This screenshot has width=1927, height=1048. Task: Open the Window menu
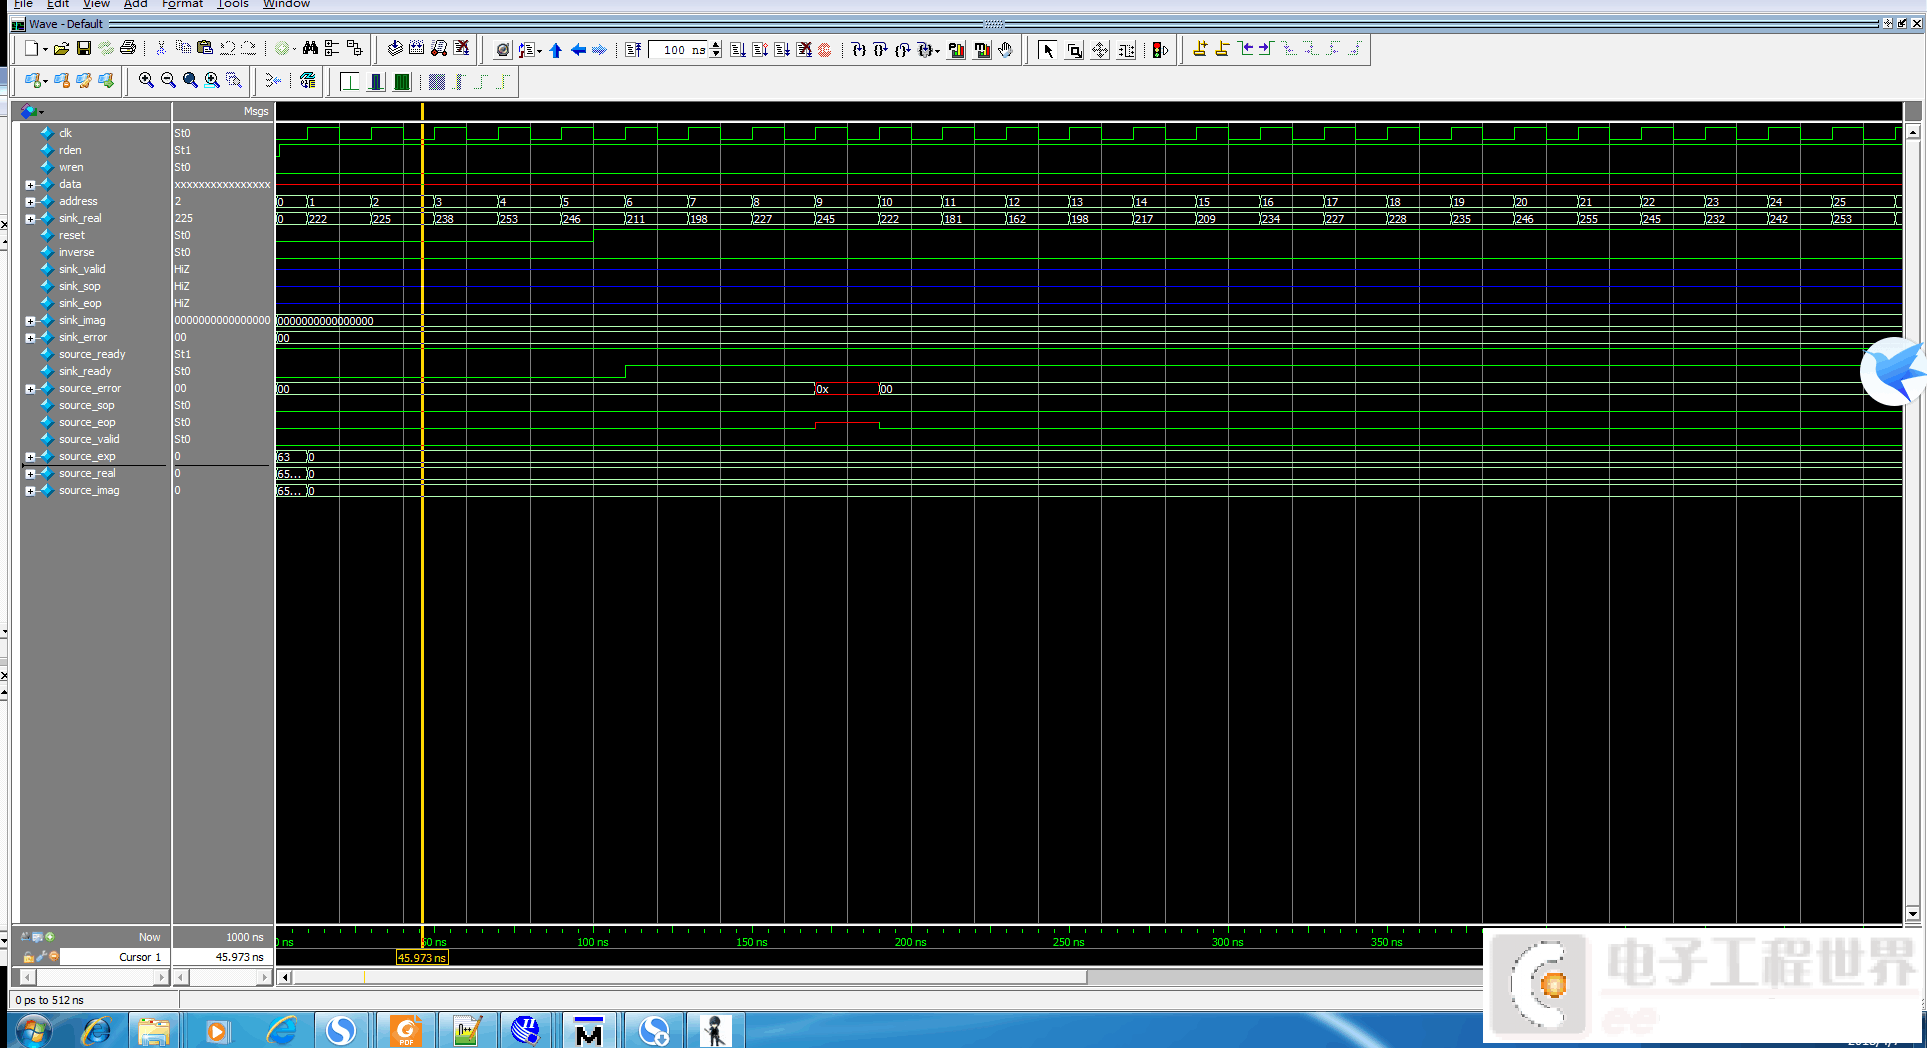coord(286,4)
